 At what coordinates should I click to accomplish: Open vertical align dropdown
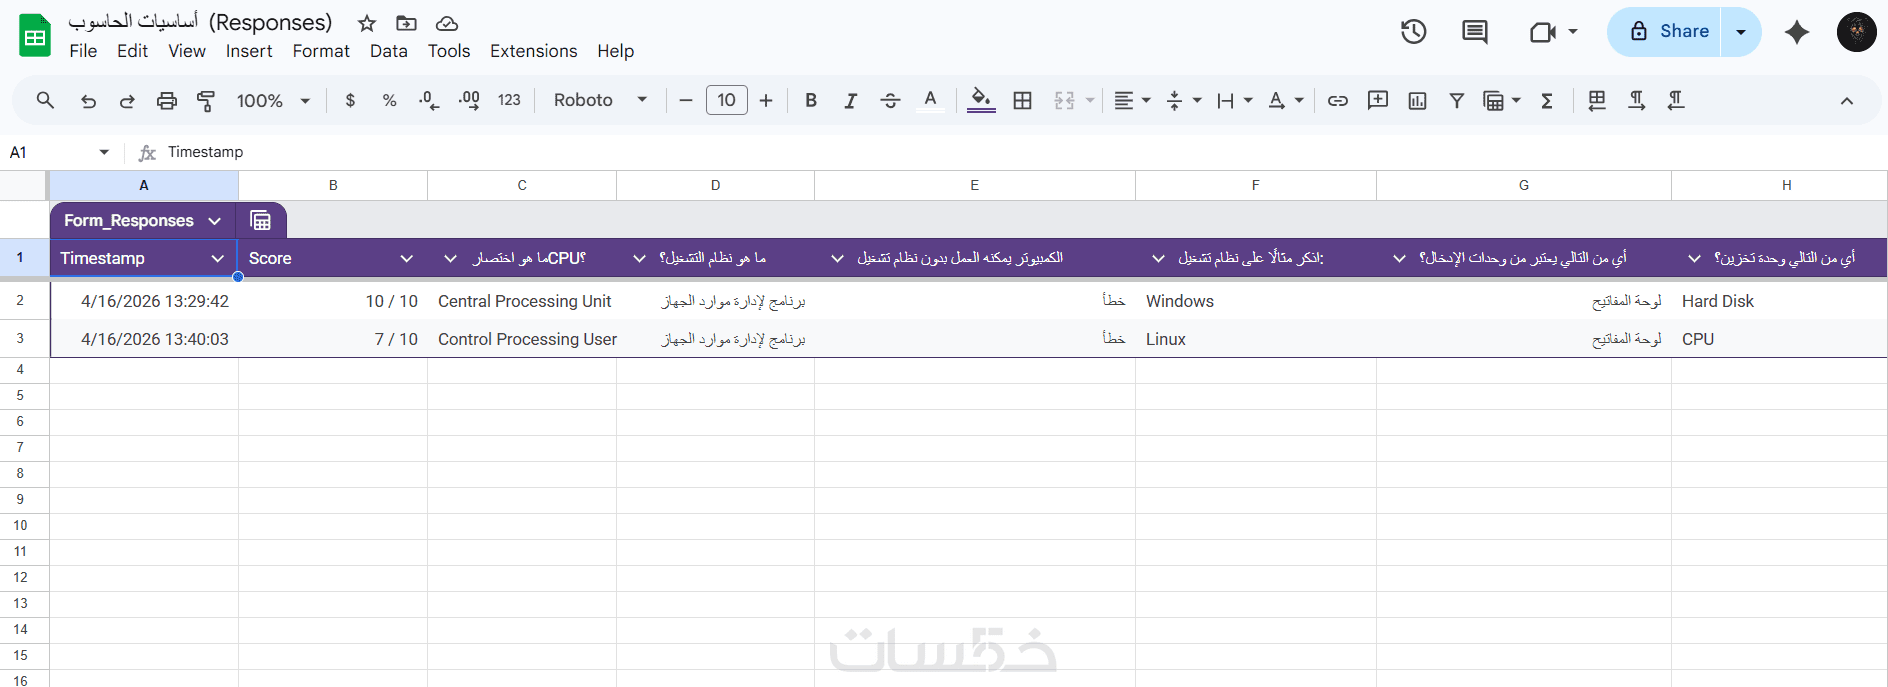click(x=1183, y=100)
